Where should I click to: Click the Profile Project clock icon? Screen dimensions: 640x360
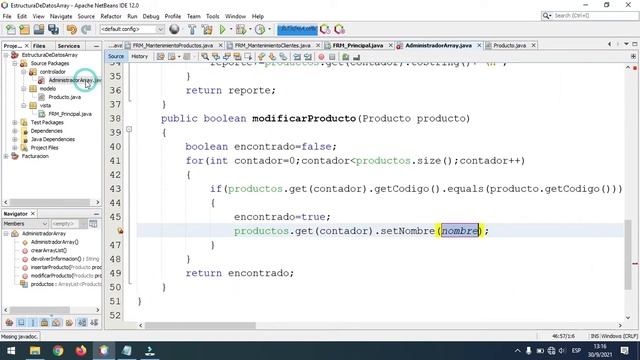coord(260,29)
